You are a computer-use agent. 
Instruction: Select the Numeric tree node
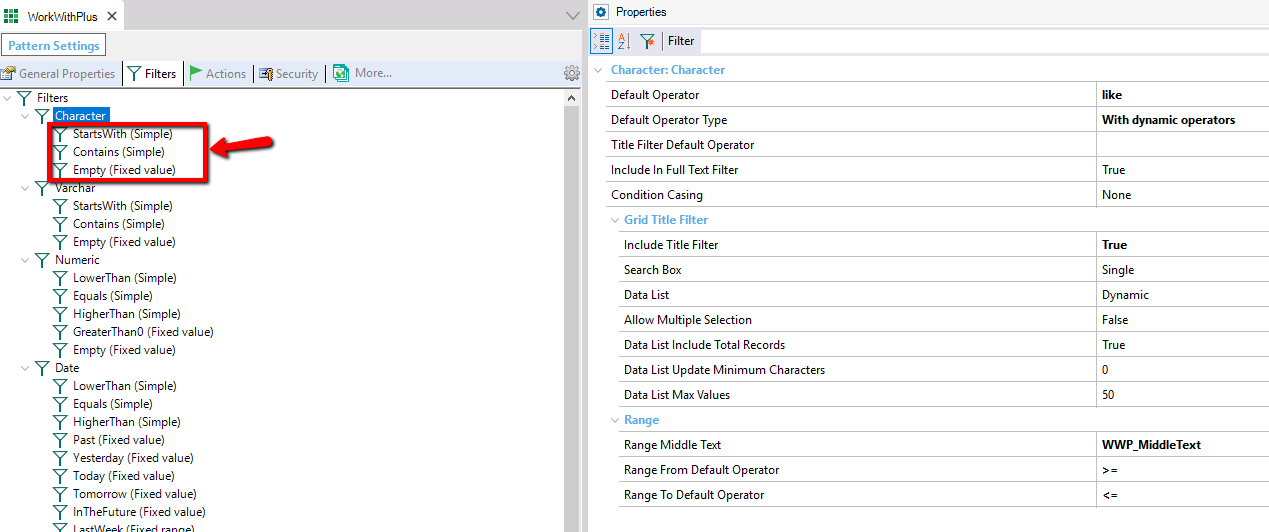(77, 260)
